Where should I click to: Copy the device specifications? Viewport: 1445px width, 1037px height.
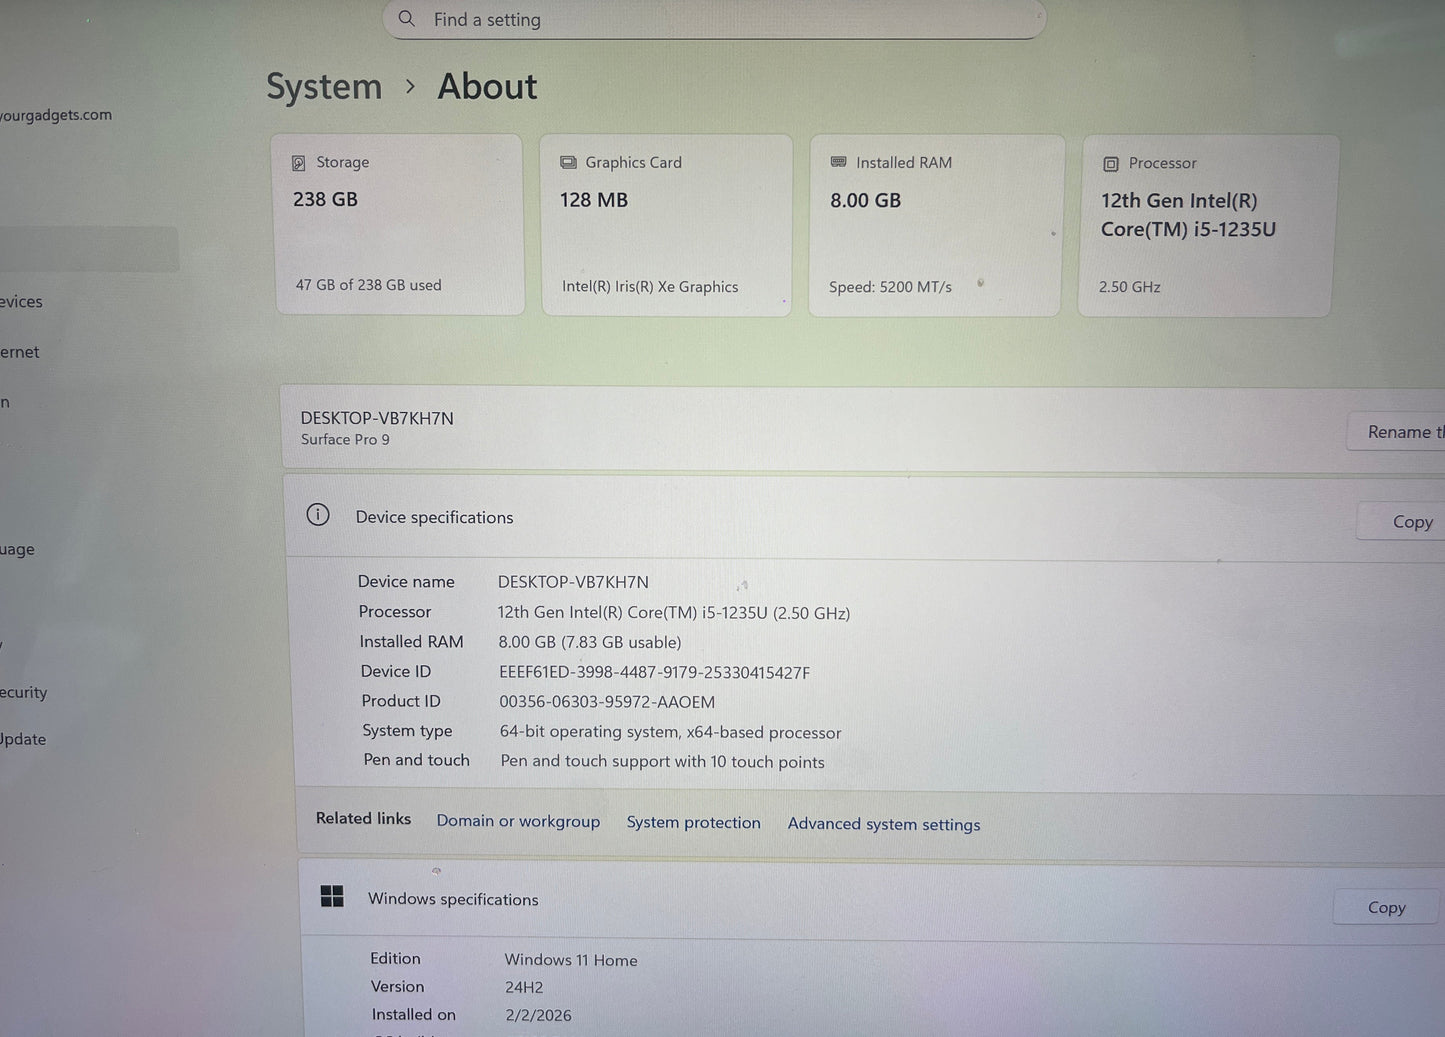[x=1402, y=522]
